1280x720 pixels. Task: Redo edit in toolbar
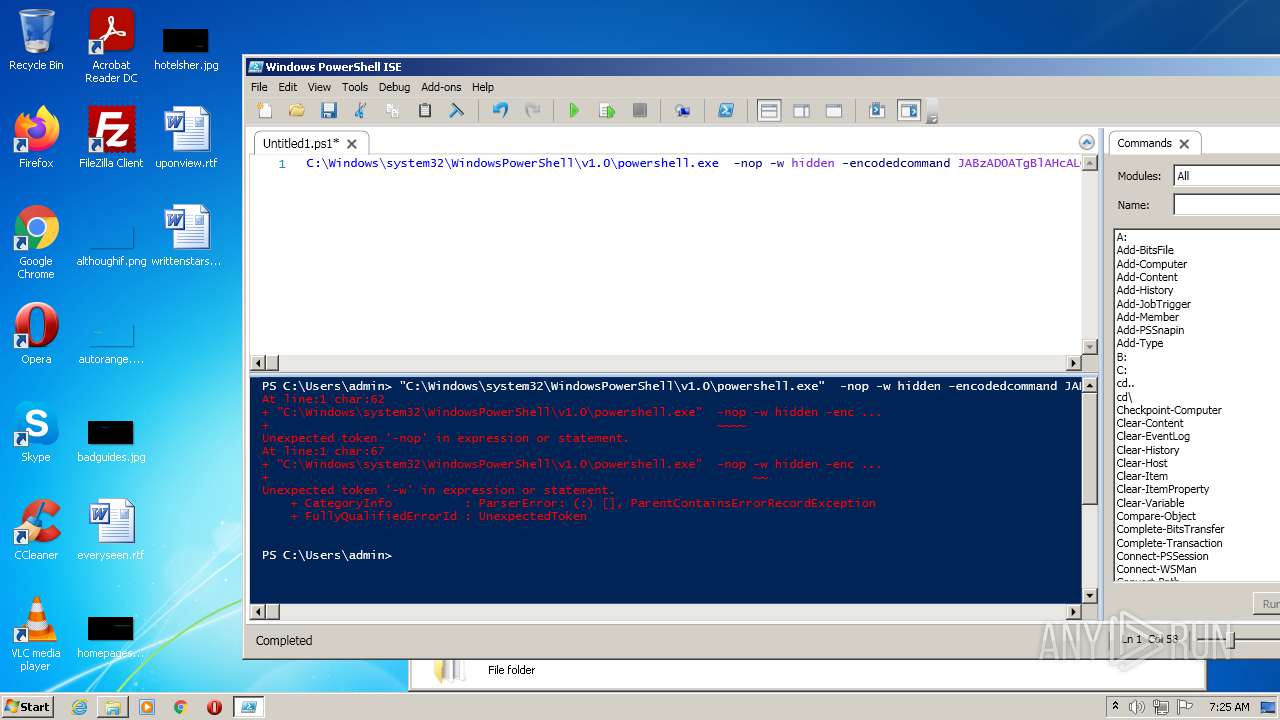coord(532,111)
